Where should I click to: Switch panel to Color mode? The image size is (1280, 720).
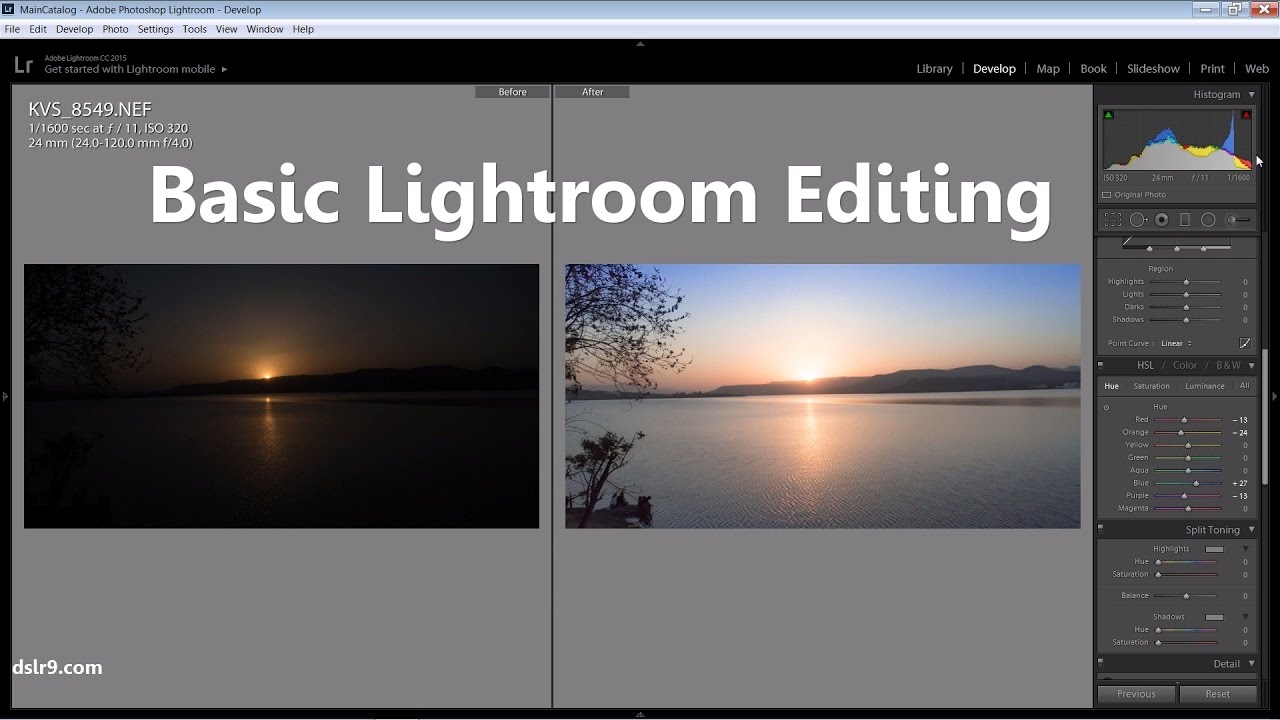1185,366
